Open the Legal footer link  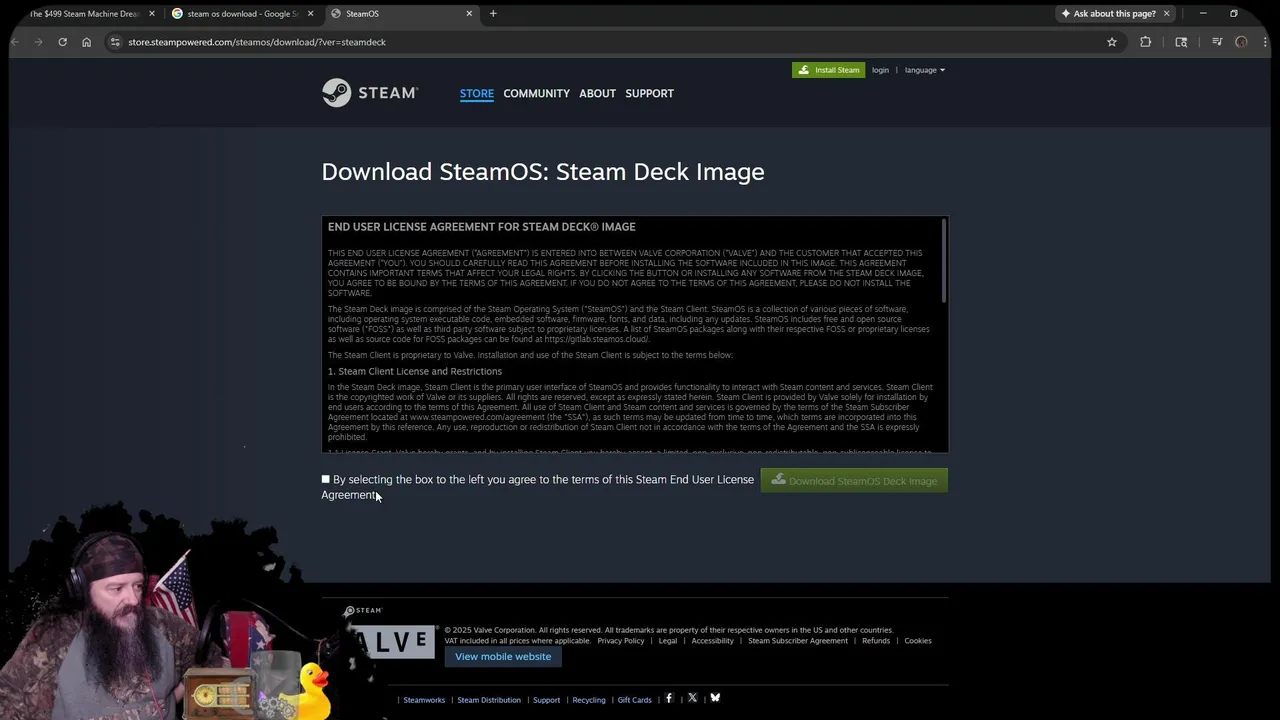(668, 641)
